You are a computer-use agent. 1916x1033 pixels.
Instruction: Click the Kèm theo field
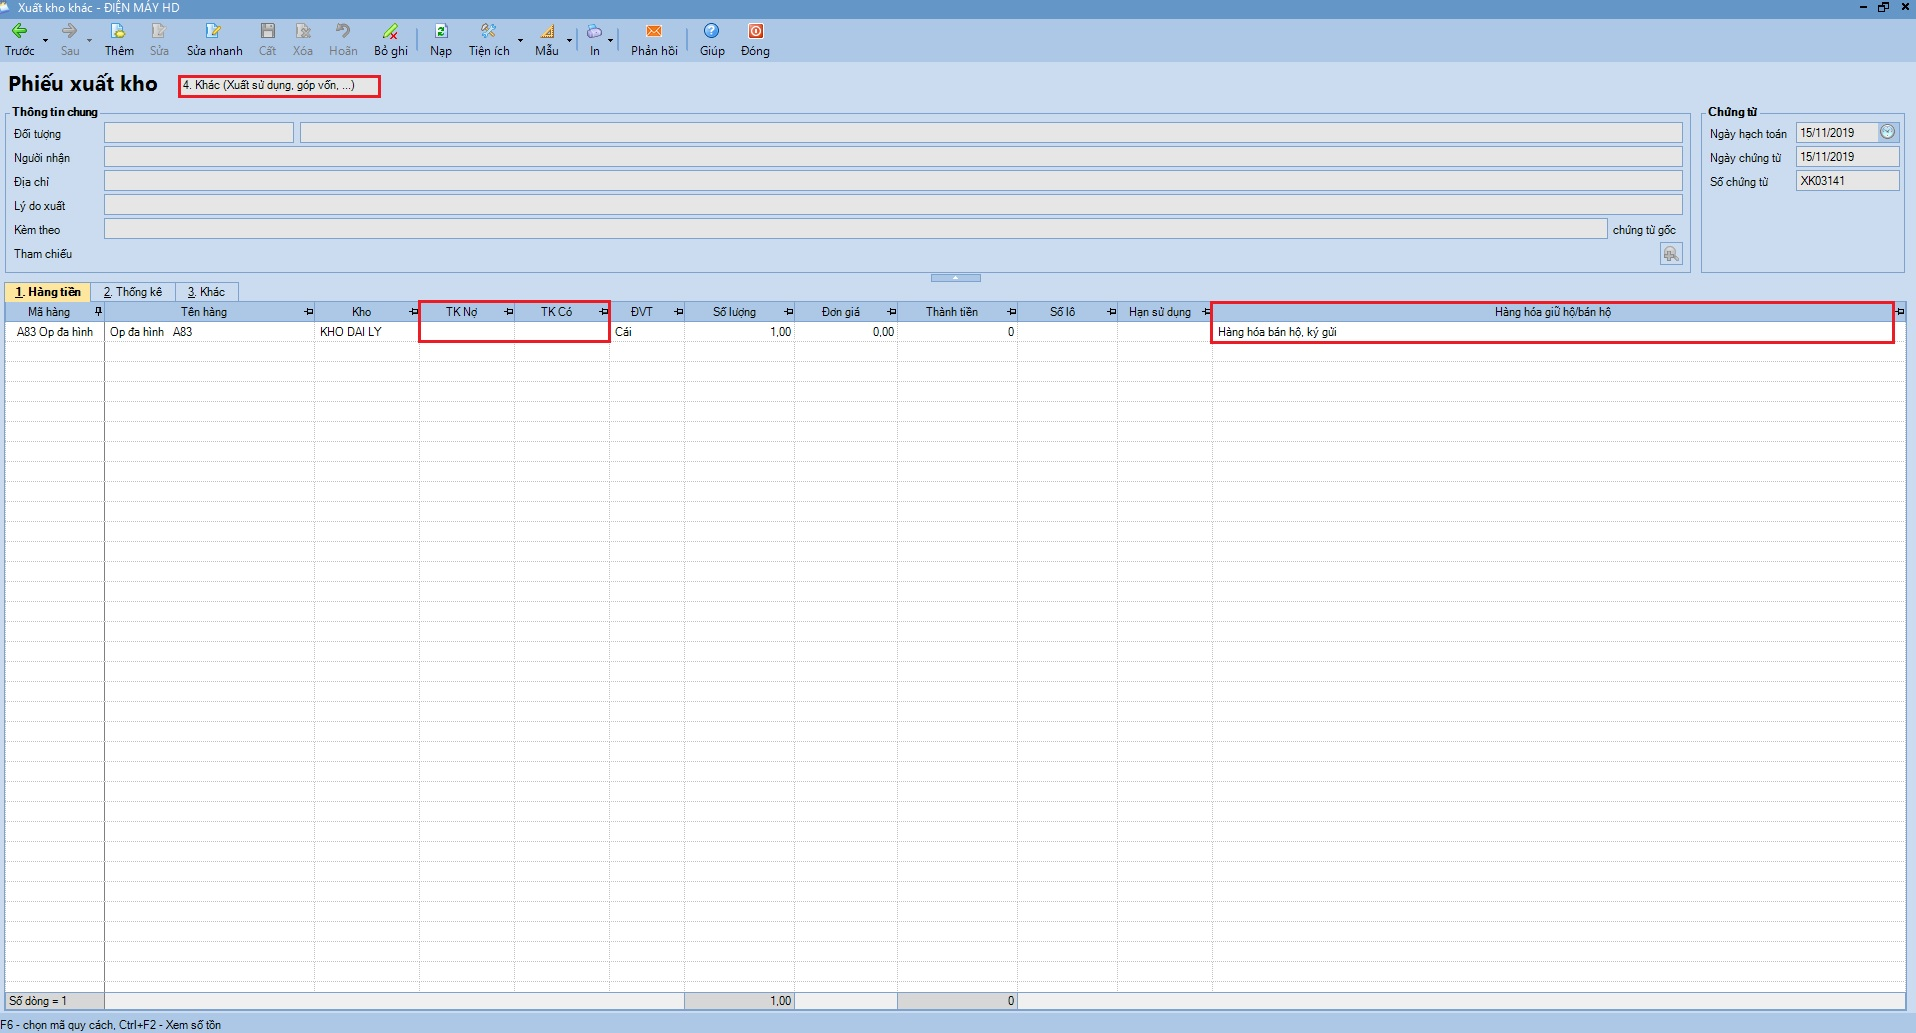tap(855, 229)
